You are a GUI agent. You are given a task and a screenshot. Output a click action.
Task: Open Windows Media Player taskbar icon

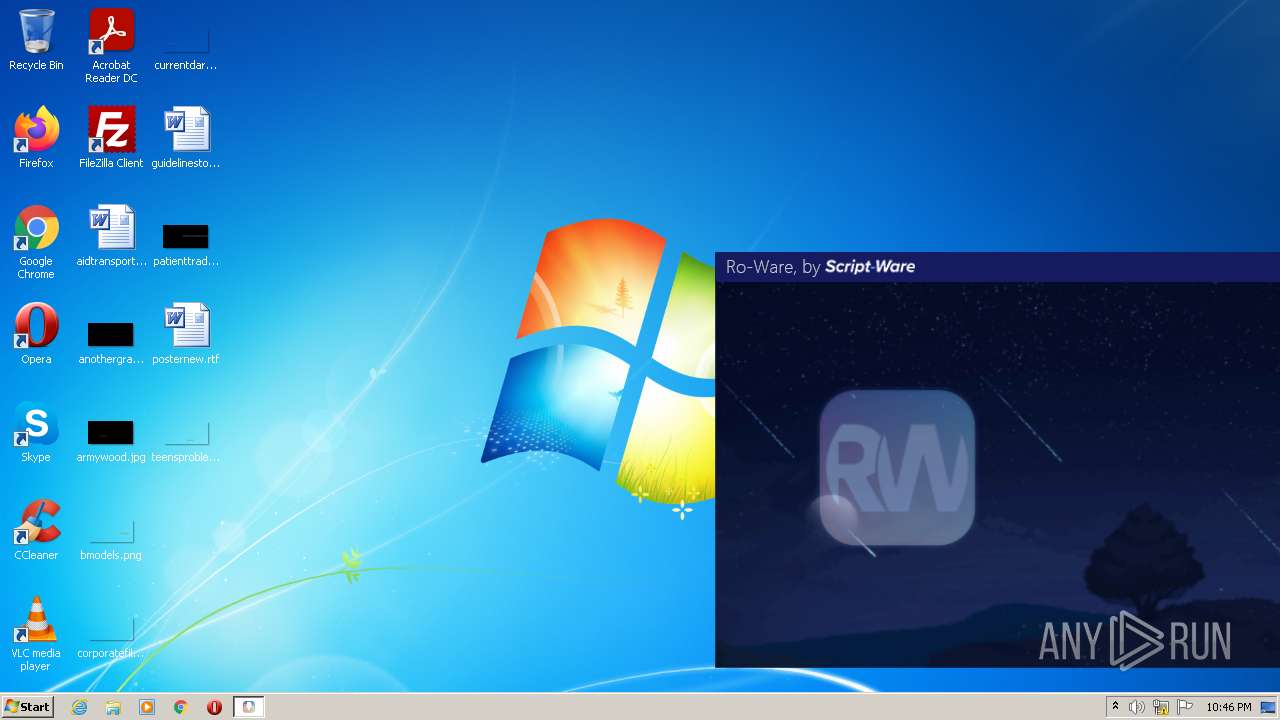147,707
